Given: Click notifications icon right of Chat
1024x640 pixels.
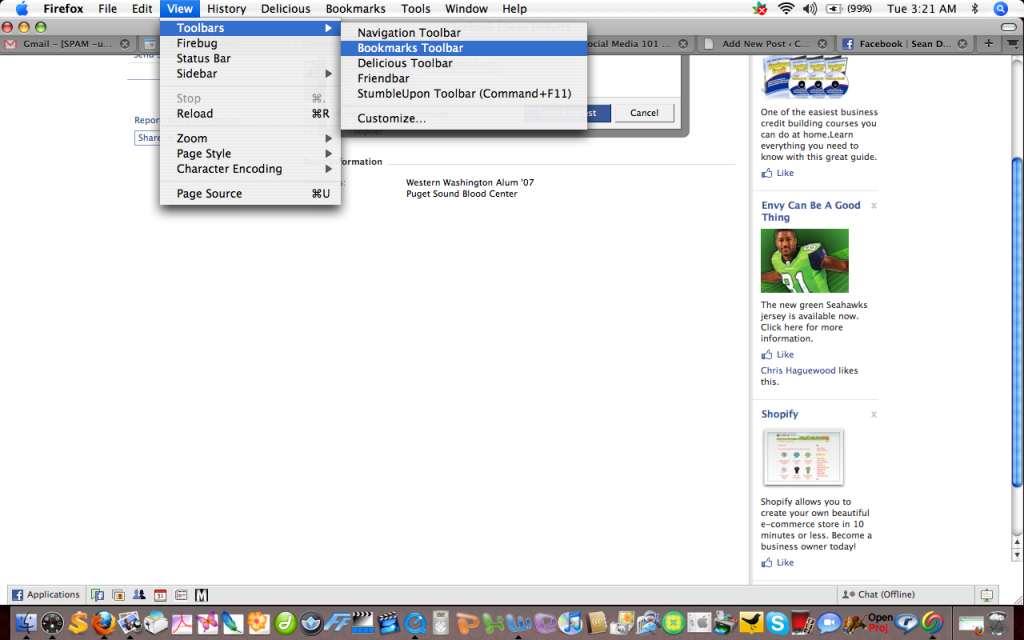Looking at the screenshot, I should (x=987, y=595).
